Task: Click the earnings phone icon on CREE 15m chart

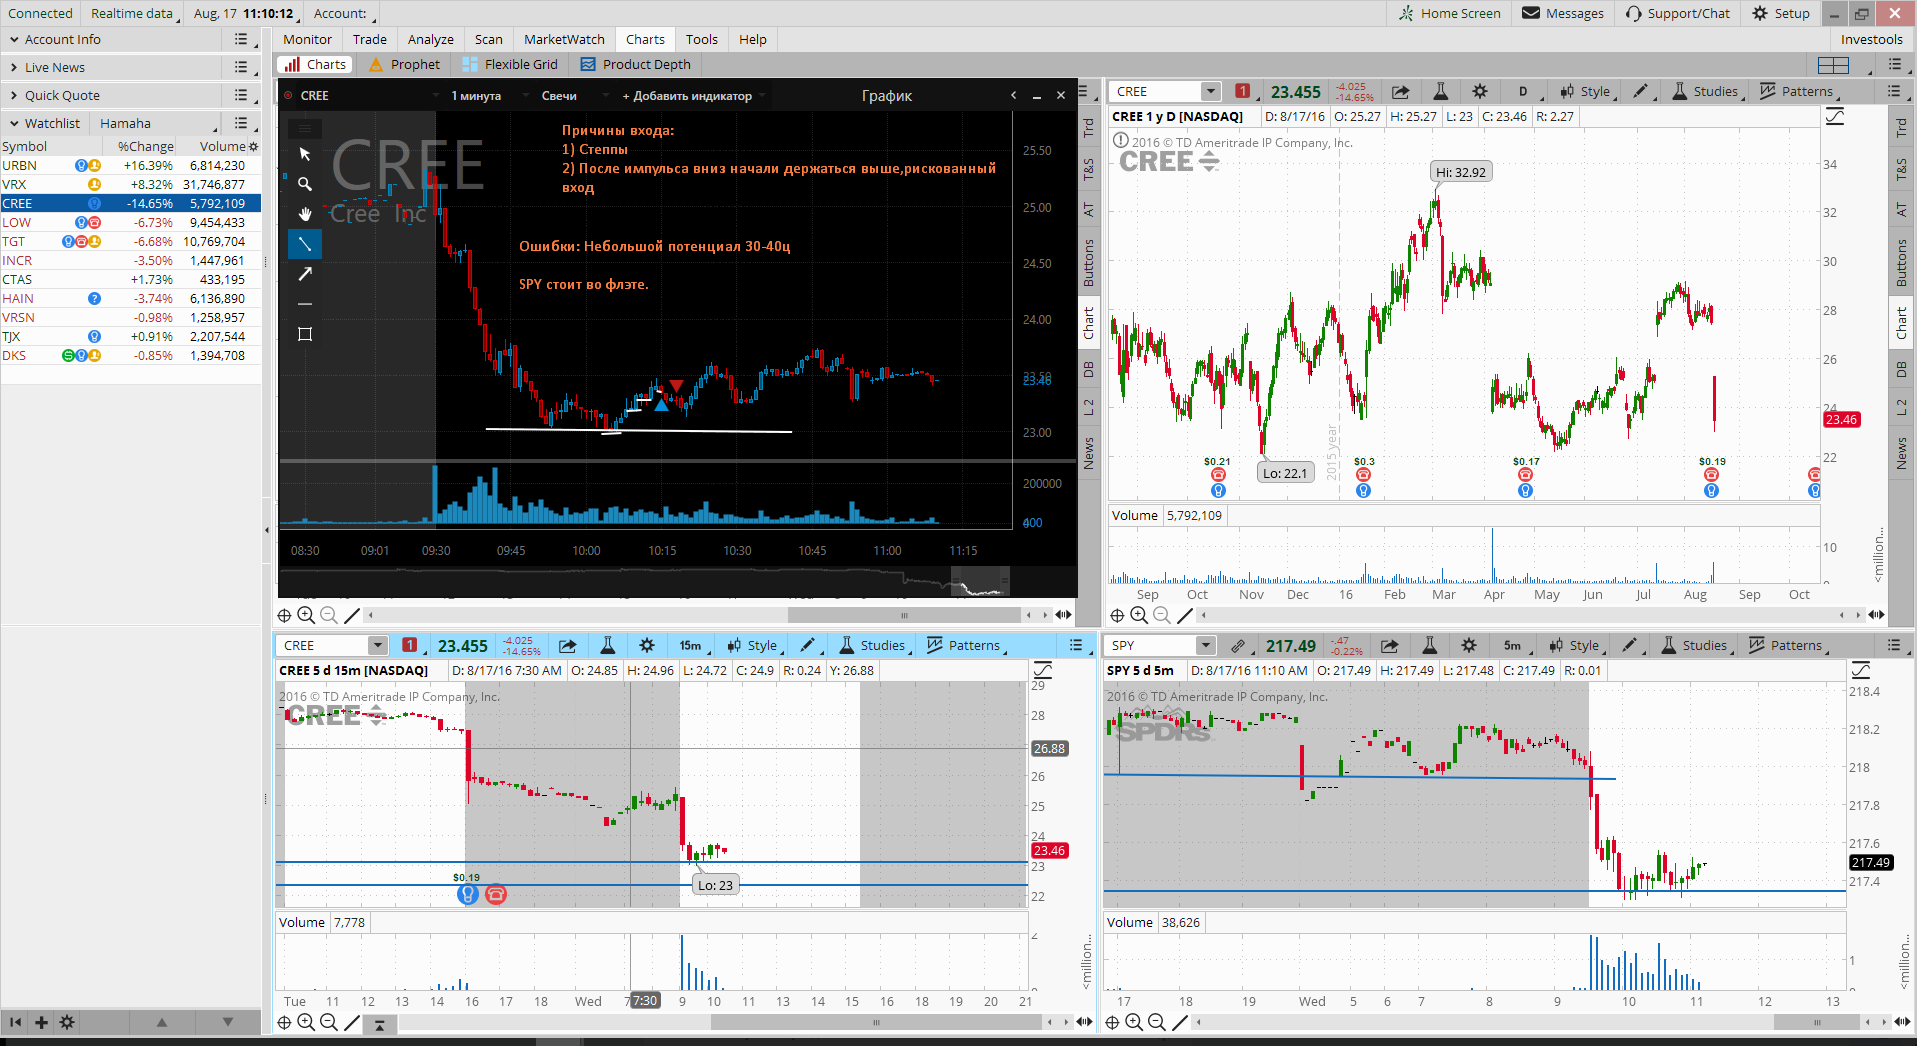Action: (x=495, y=895)
